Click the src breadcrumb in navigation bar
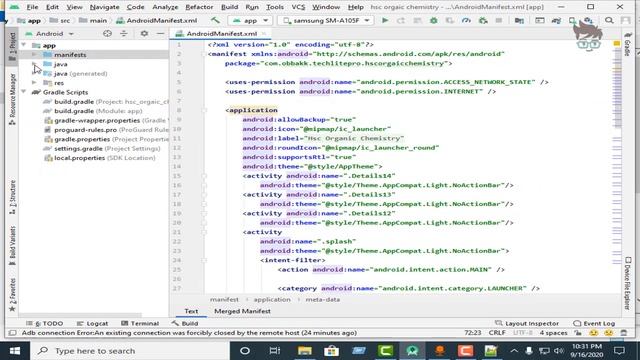 pyautogui.click(x=60, y=20)
